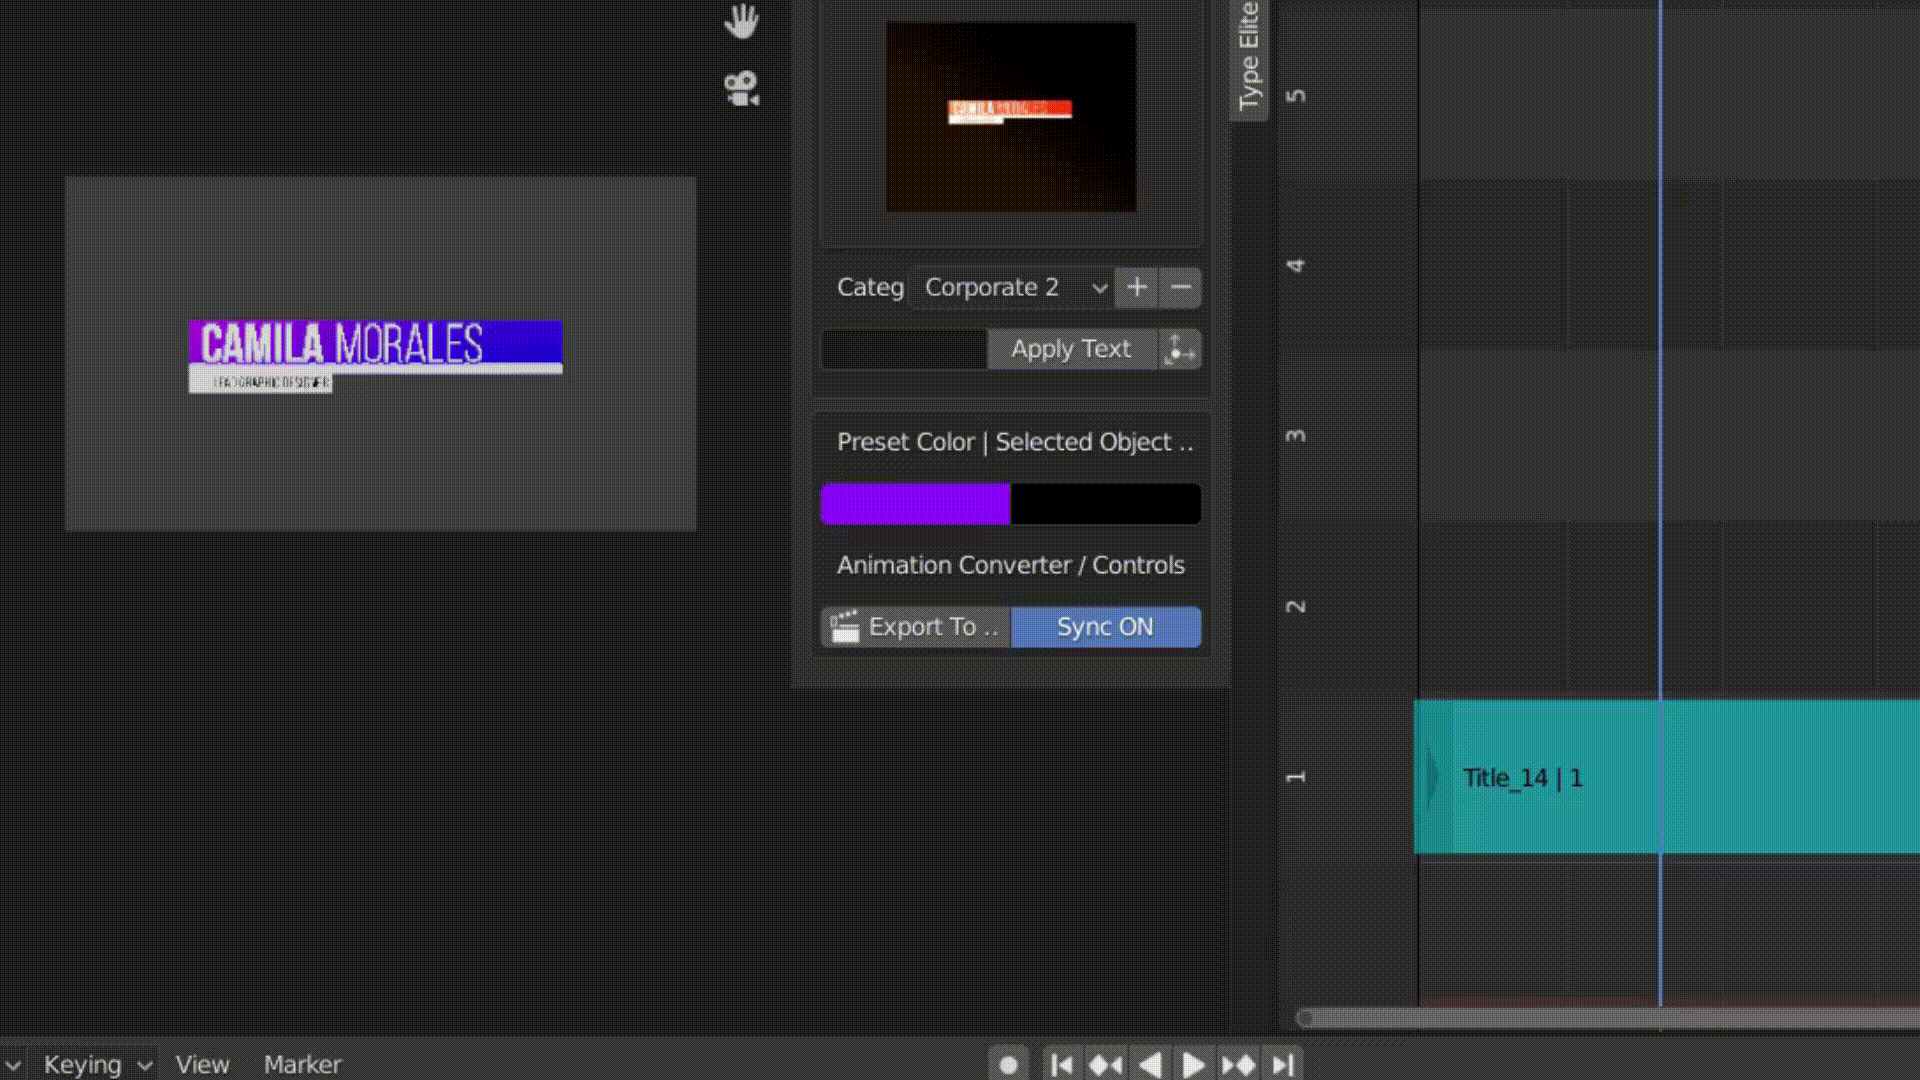Click channel number 3 in sequencer
This screenshot has width=1920, height=1080.
pyautogui.click(x=1296, y=436)
